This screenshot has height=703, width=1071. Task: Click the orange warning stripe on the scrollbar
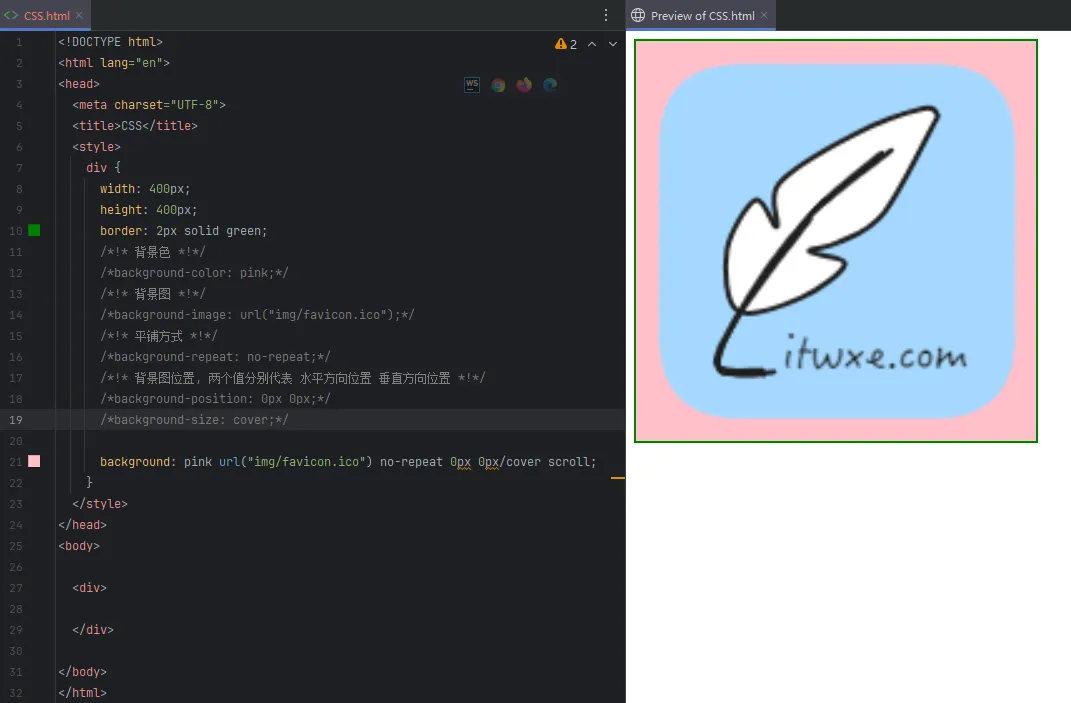coord(617,478)
